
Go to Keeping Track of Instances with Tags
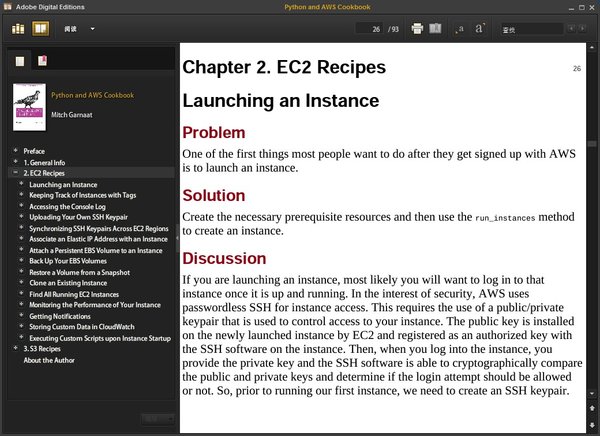coord(83,195)
